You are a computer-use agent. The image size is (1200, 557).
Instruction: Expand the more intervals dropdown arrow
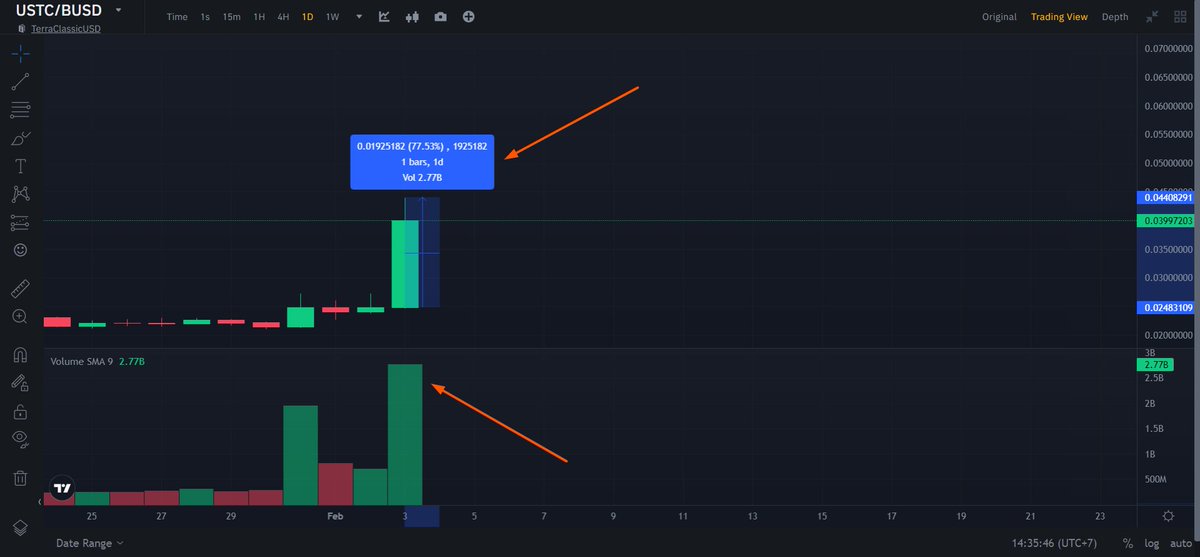[359, 17]
